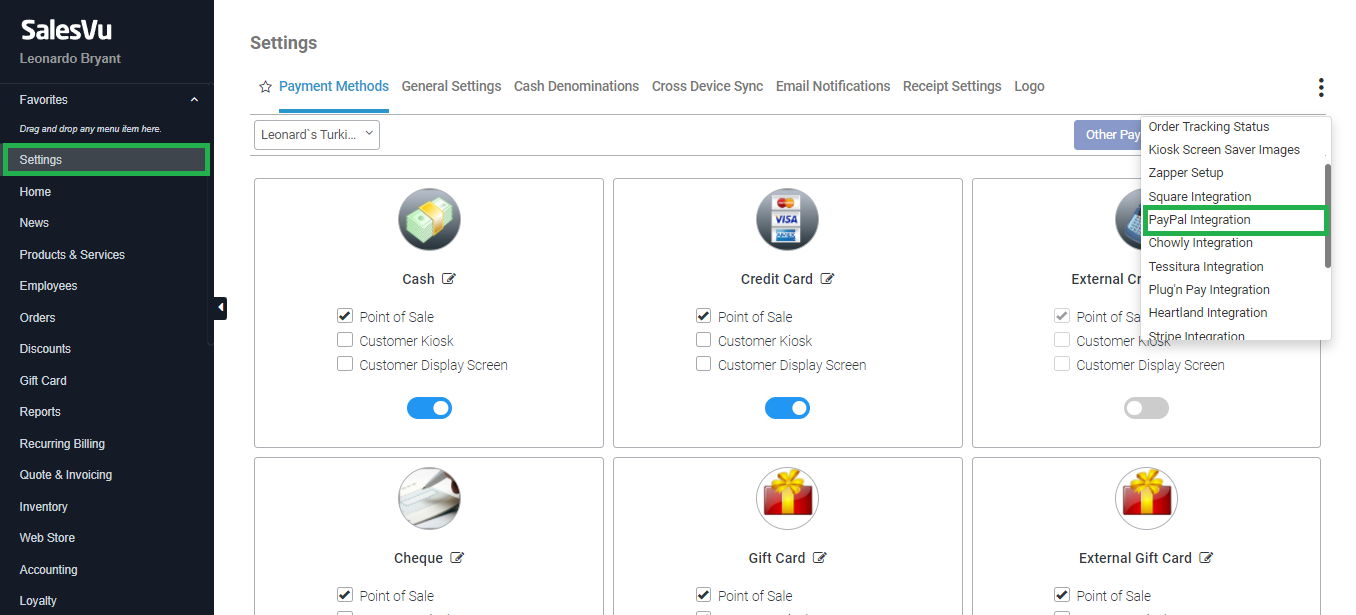This screenshot has height=615, width=1356.
Task: Open Products & Services in the sidebar
Action: (x=72, y=255)
